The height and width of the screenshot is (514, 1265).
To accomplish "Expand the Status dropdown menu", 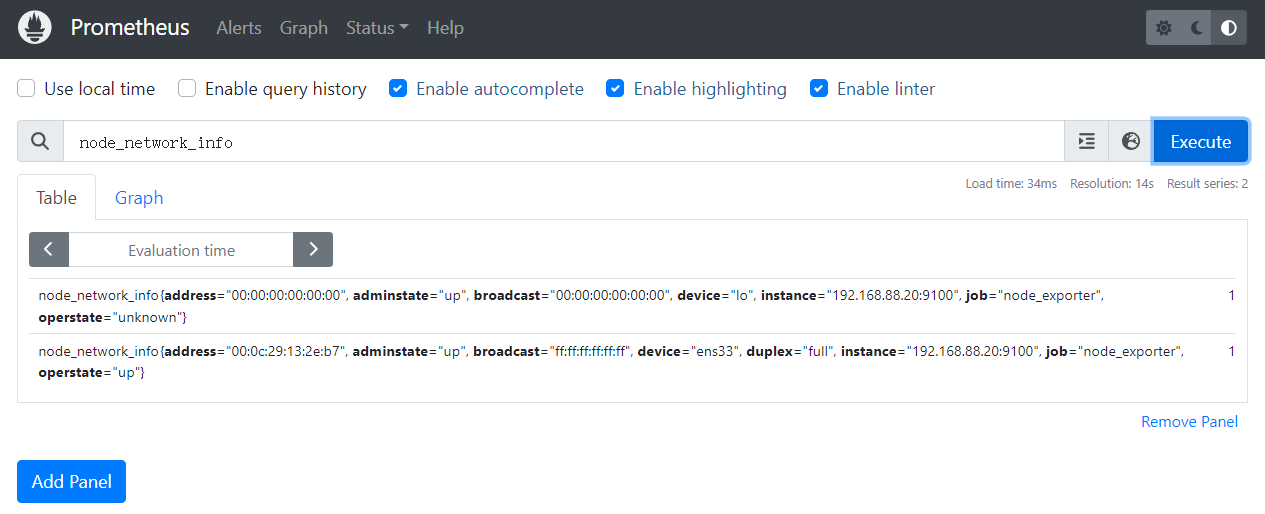I will [x=377, y=28].
